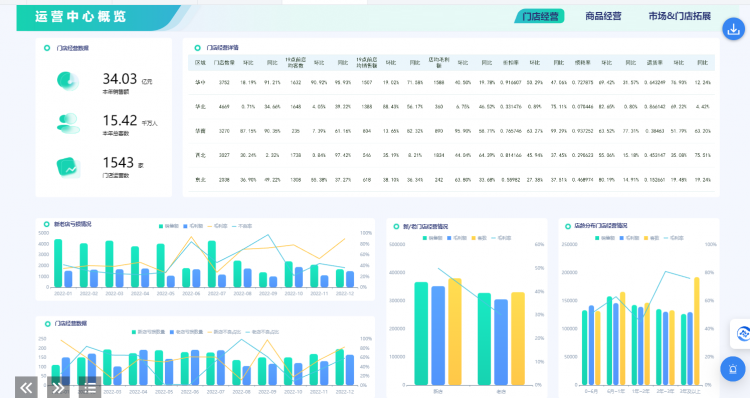Click the blue download button

[x=733, y=29]
